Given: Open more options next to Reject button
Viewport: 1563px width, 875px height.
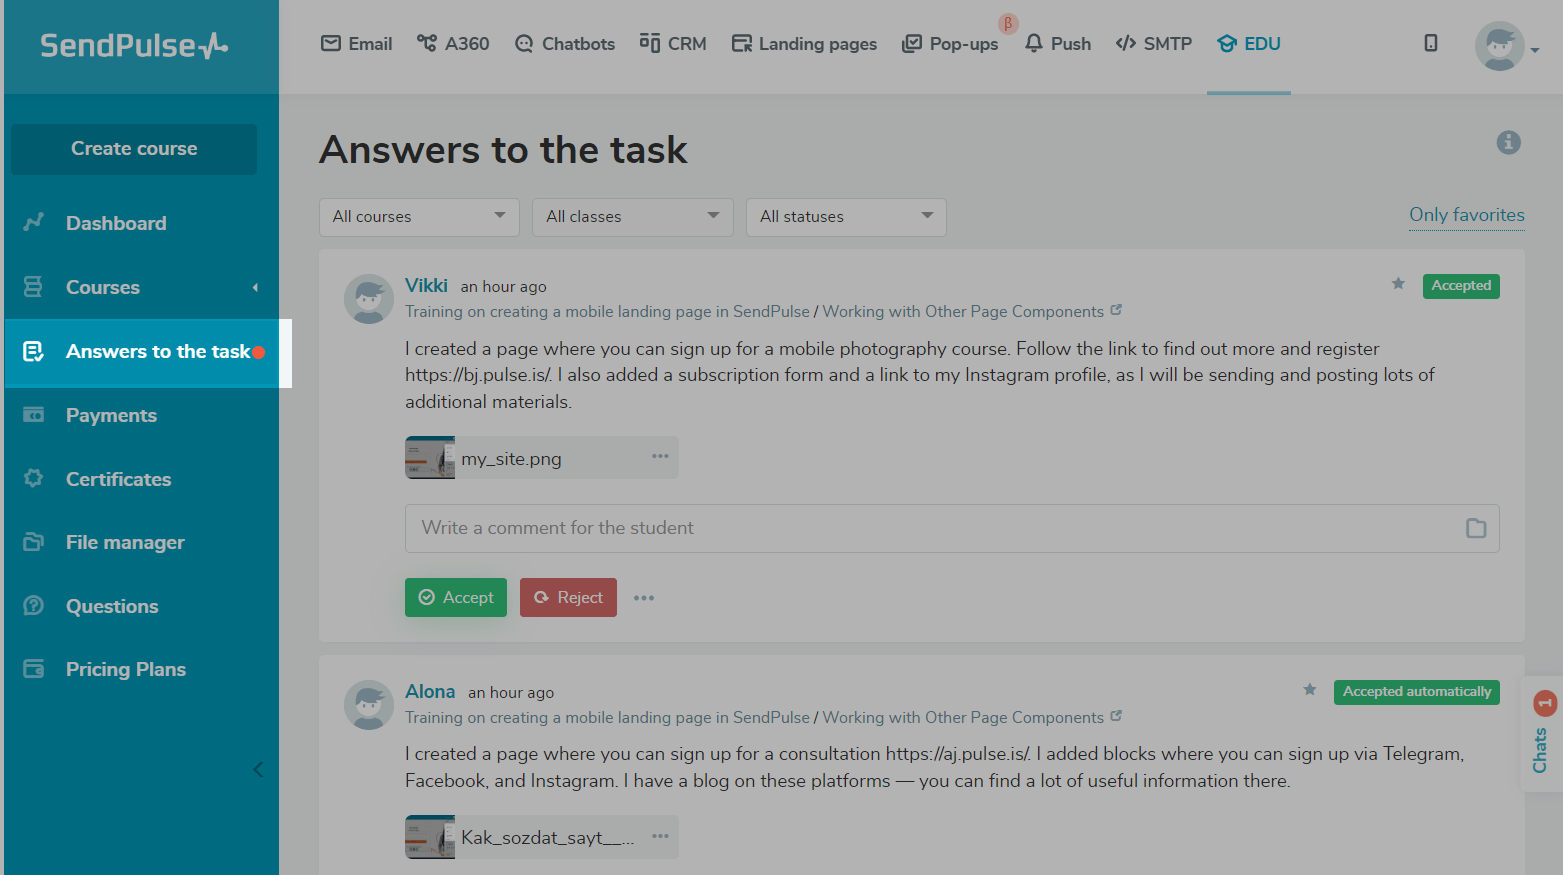Looking at the screenshot, I should 644,598.
